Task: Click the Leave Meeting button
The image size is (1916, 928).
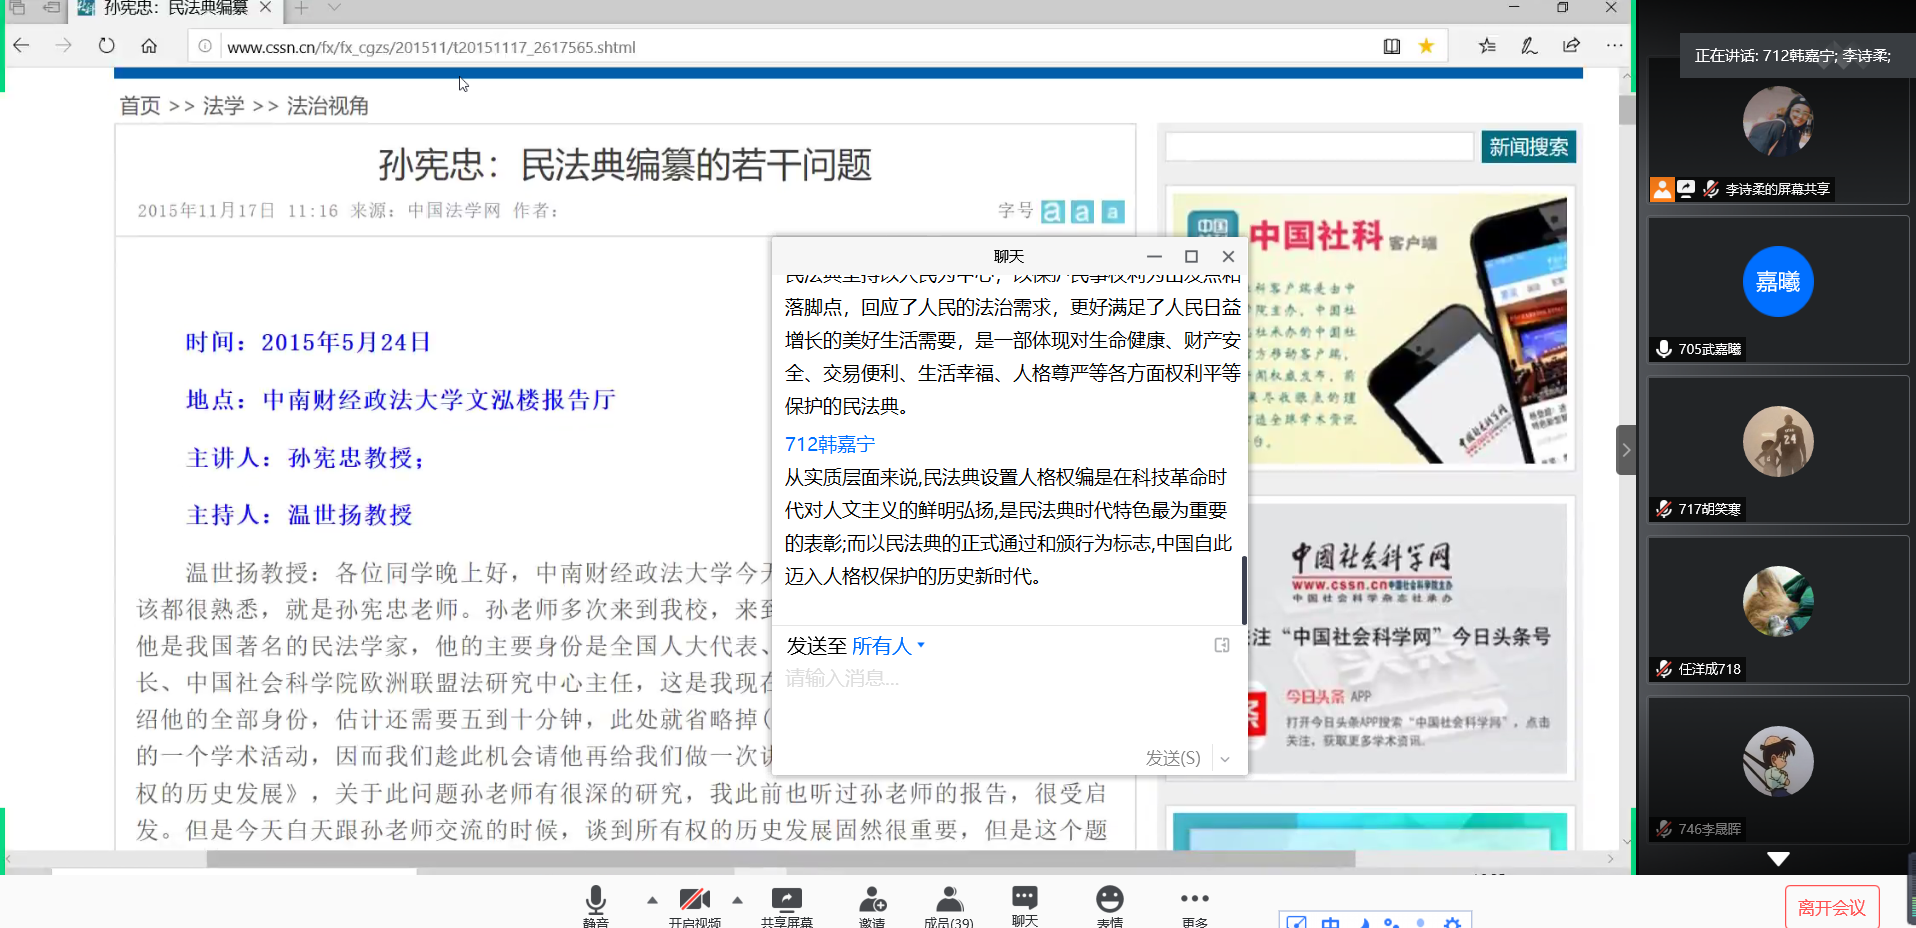Action: tap(1831, 907)
